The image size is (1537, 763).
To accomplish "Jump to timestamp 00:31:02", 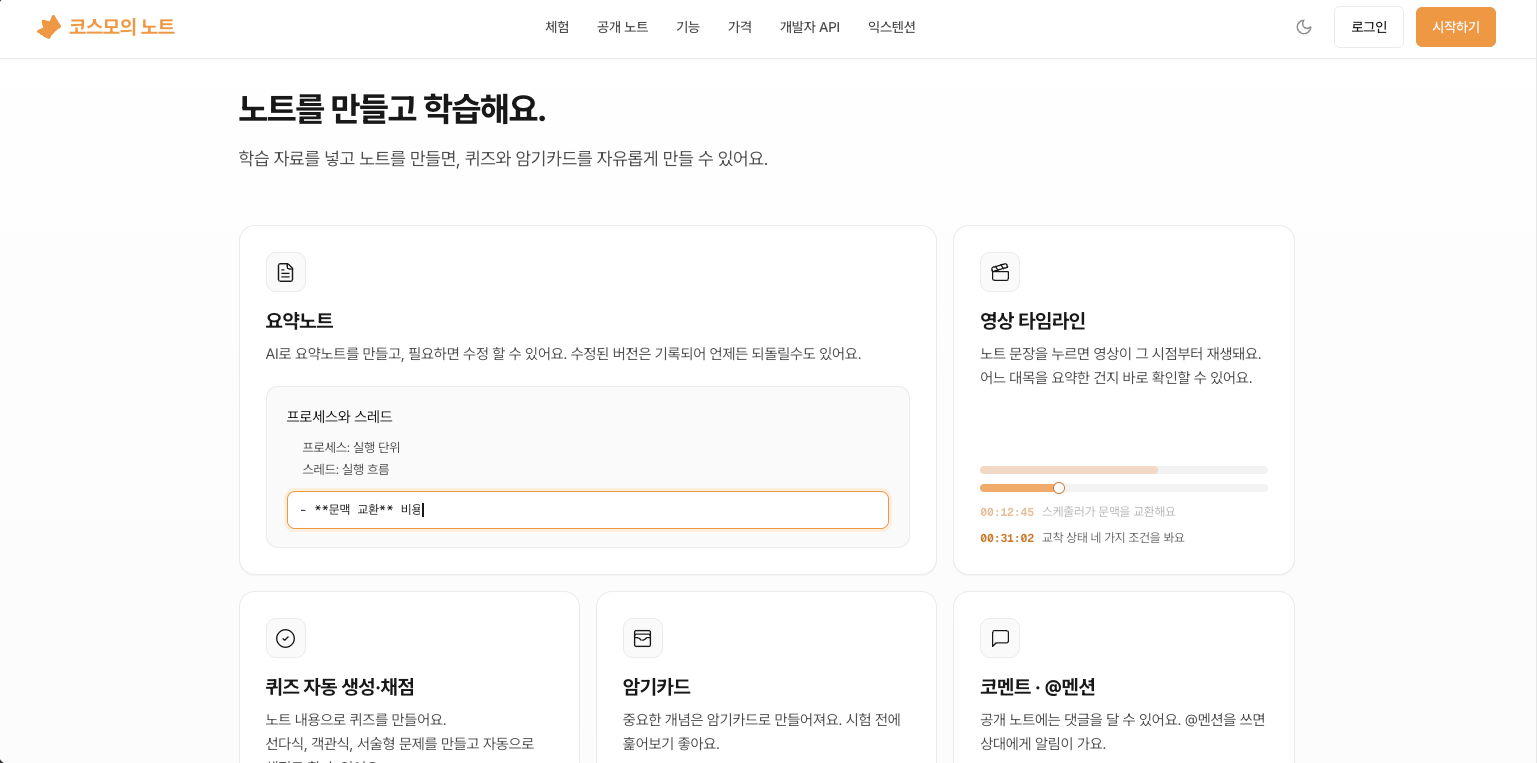I will [x=1007, y=538].
